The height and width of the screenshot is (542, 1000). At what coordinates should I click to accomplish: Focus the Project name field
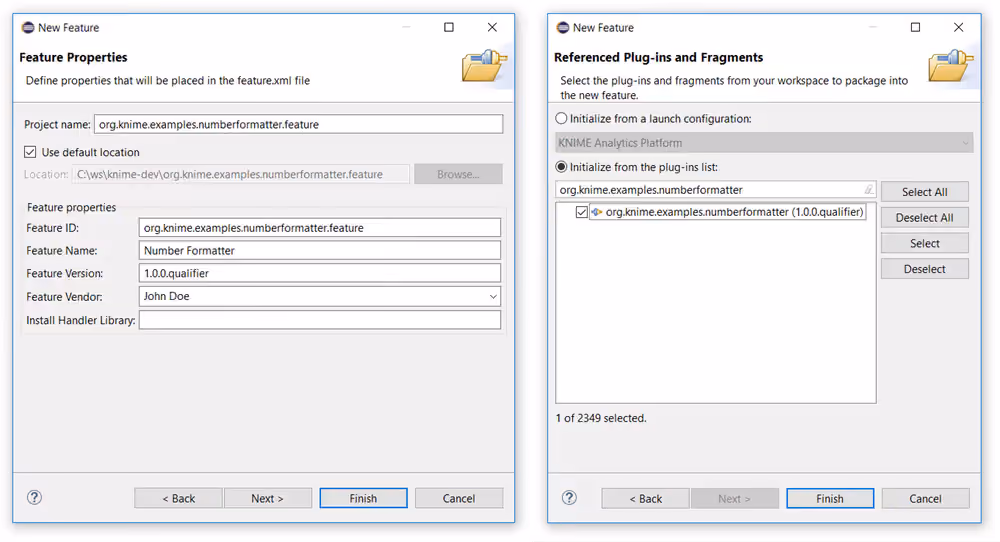click(298, 124)
